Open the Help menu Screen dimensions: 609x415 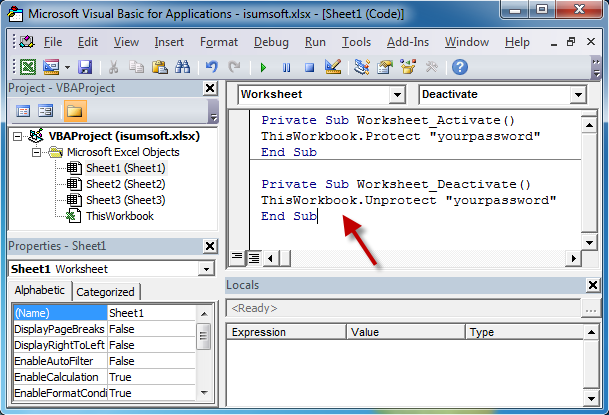click(517, 42)
